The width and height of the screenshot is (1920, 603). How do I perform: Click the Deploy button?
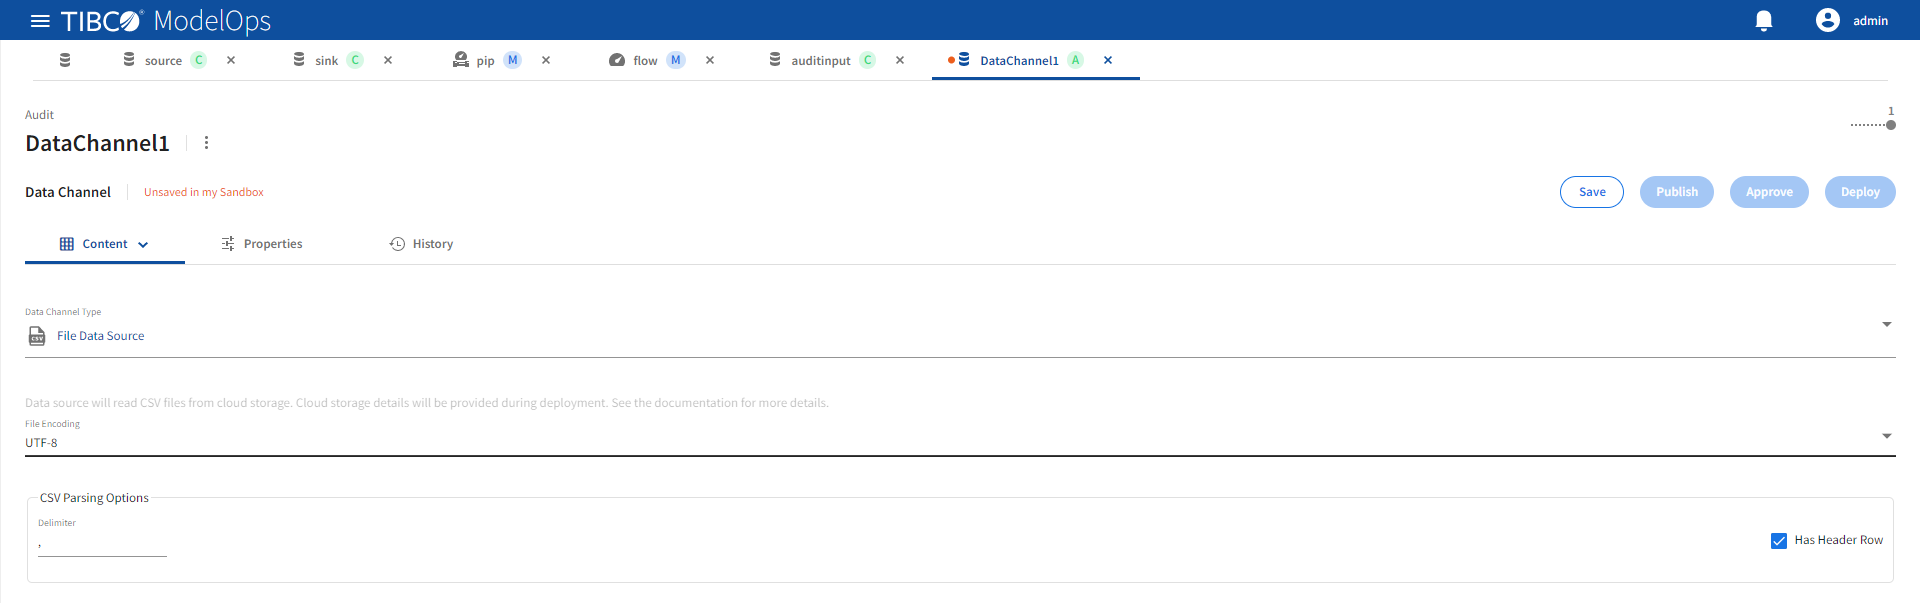(x=1860, y=192)
